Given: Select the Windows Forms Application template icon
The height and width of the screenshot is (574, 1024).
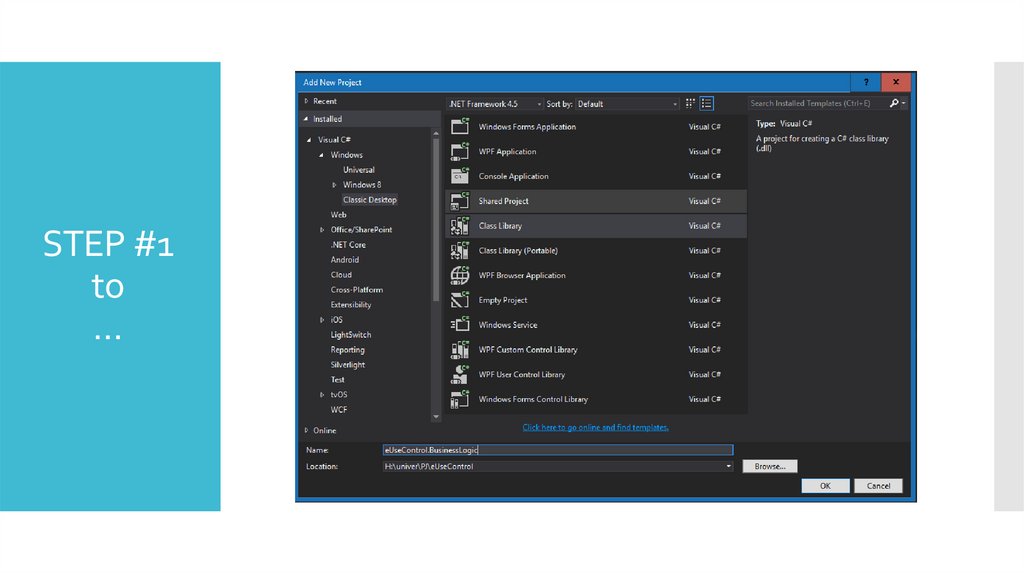Looking at the screenshot, I should (x=460, y=127).
